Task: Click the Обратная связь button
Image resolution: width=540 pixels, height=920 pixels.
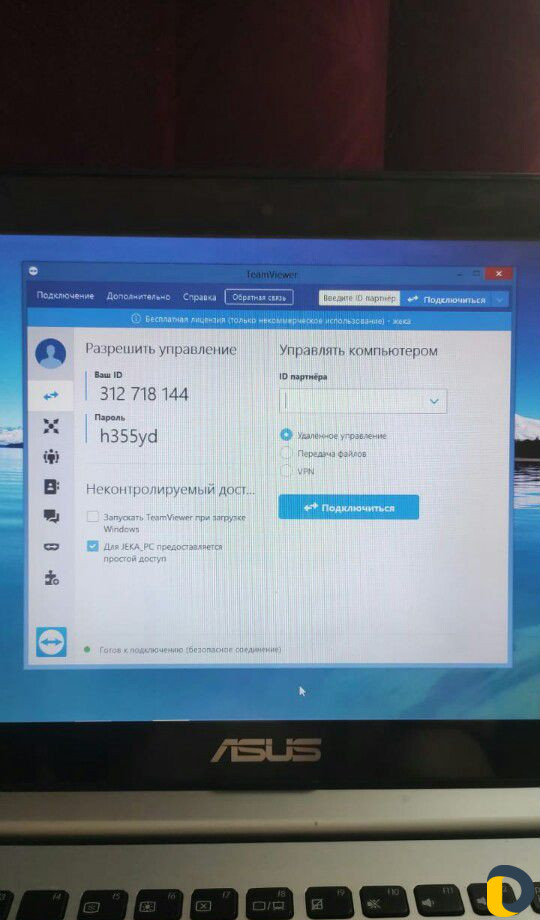Action: (x=259, y=297)
